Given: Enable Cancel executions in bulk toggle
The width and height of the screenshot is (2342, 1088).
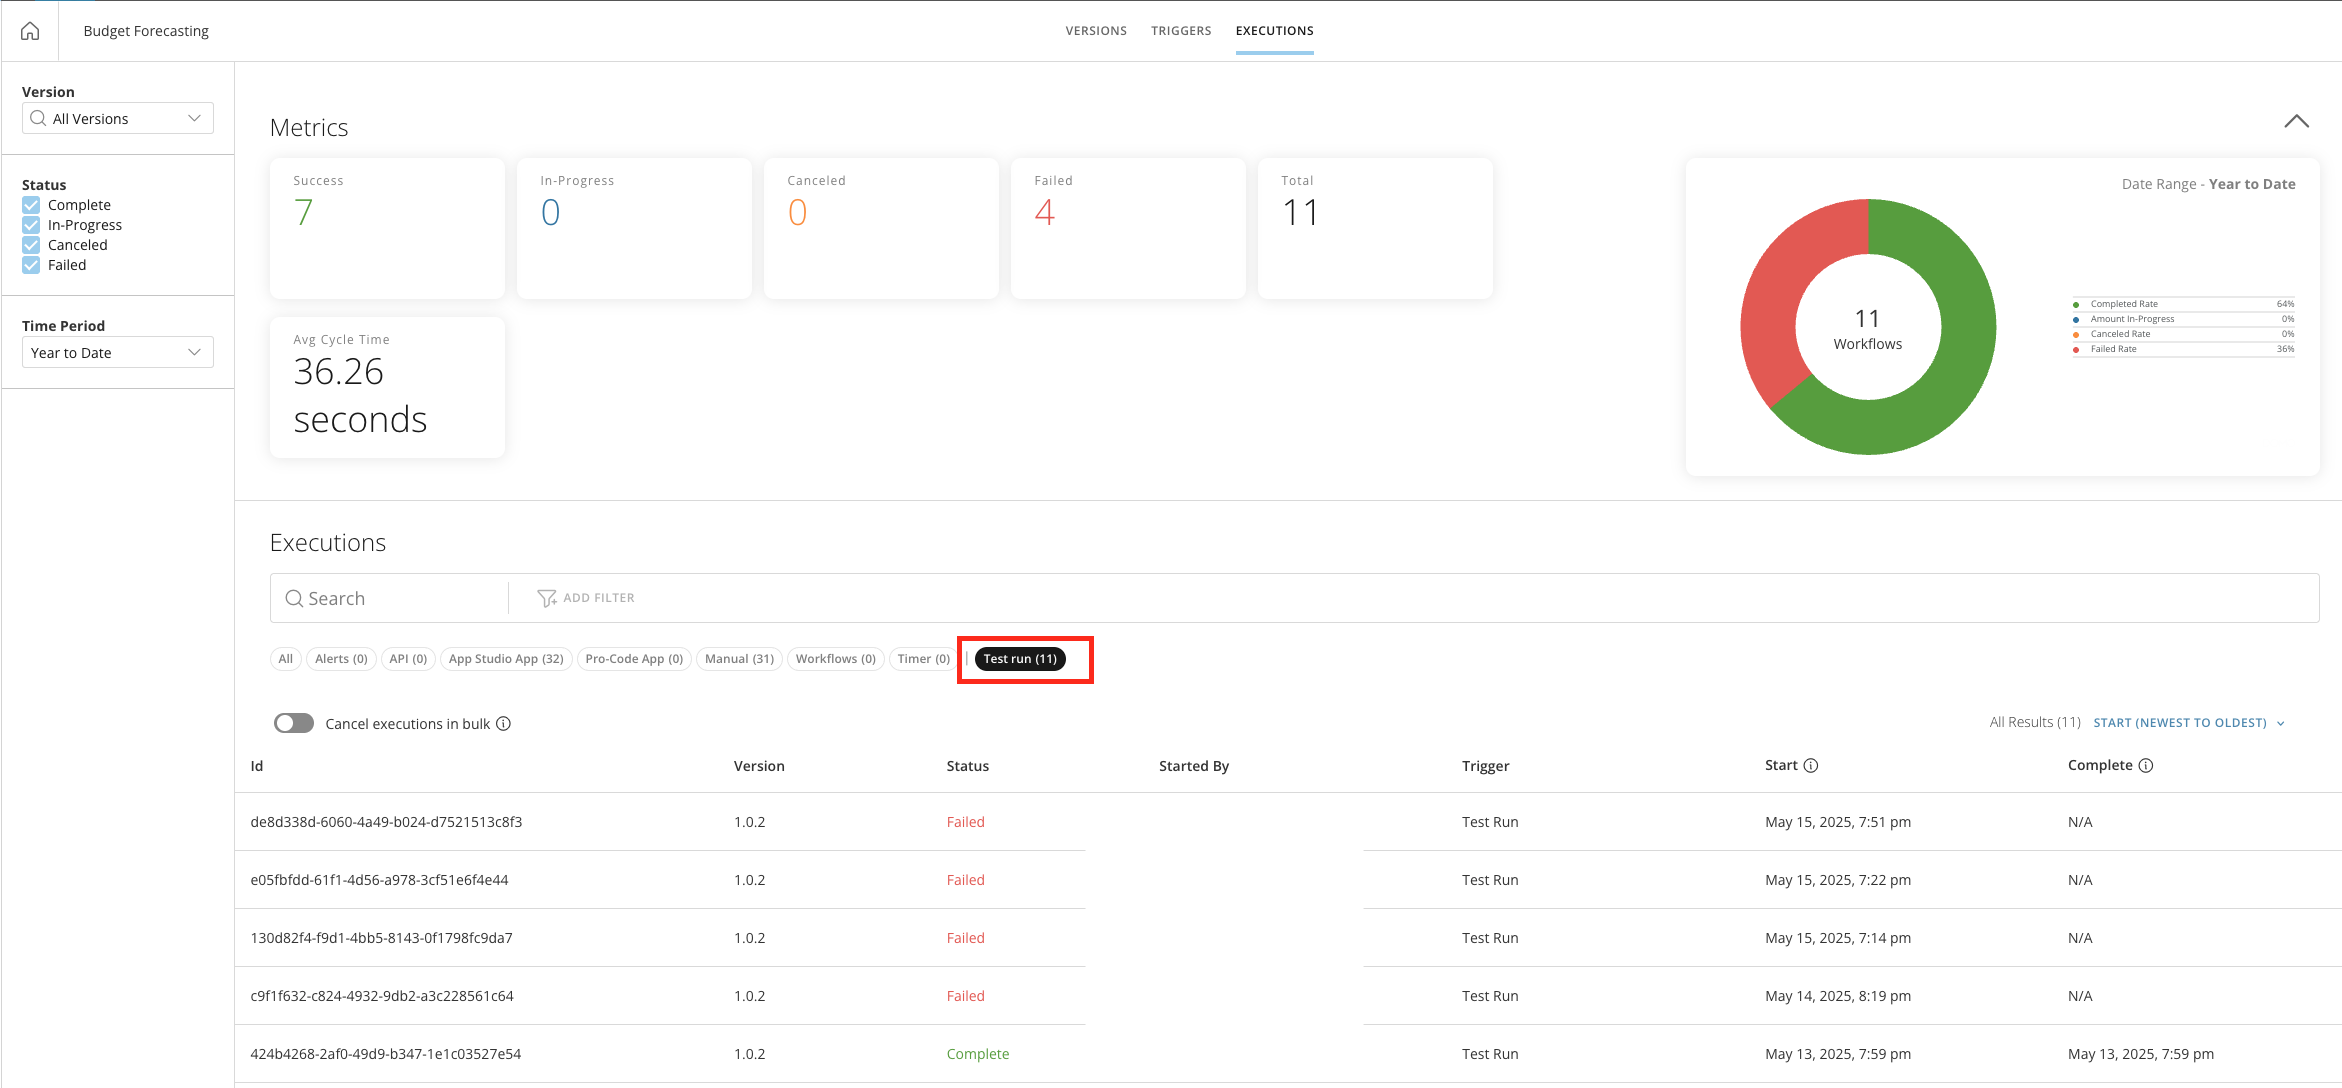Looking at the screenshot, I should (294, 723).
